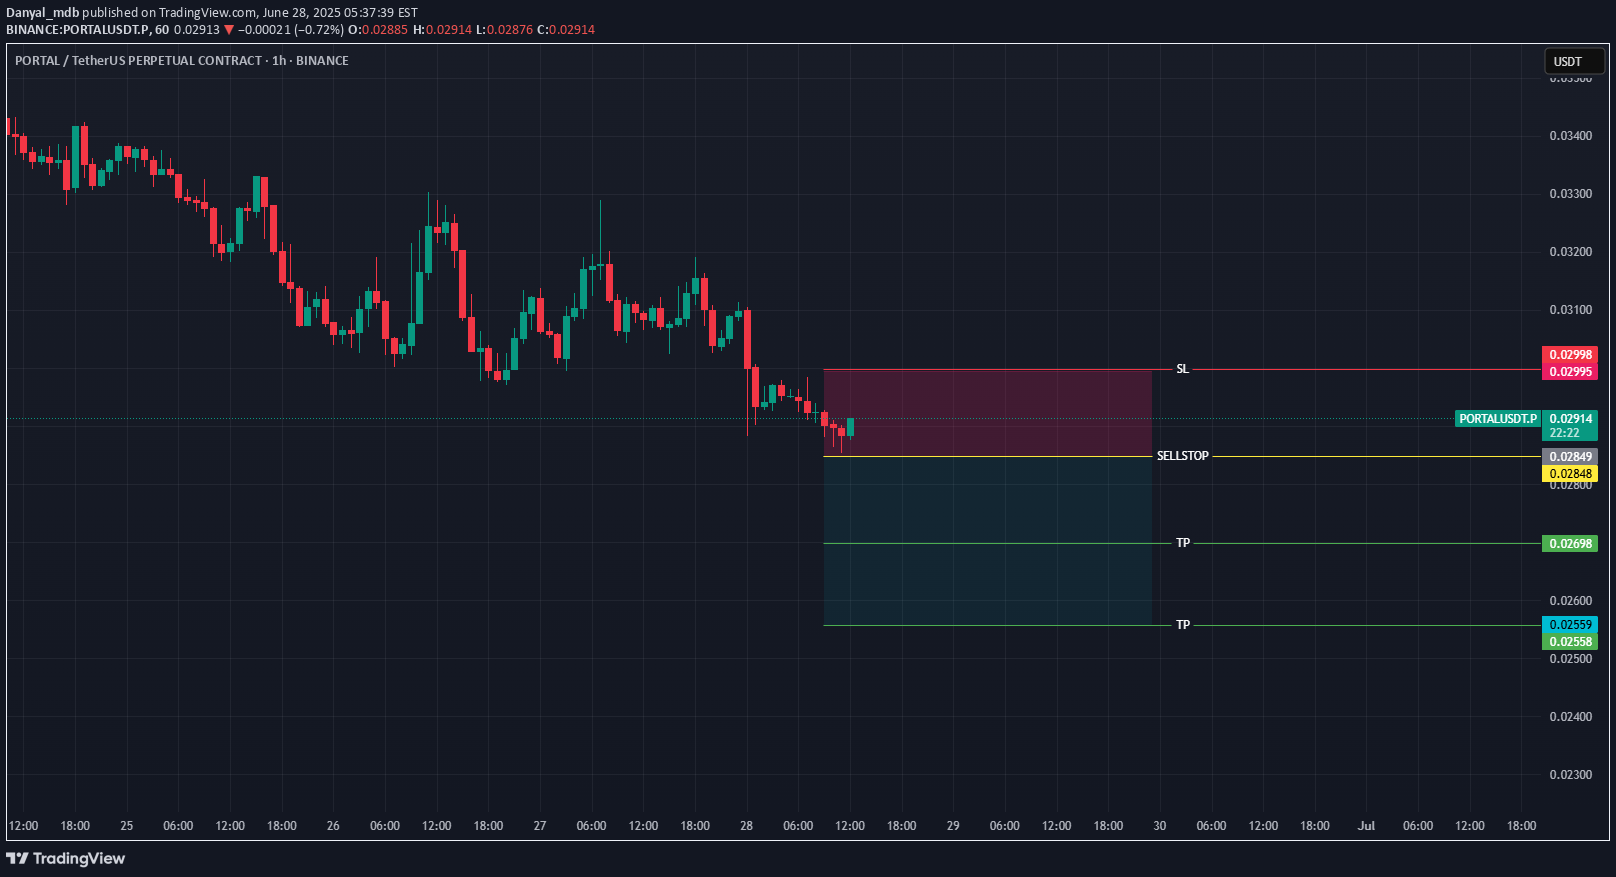Click the green 0.02914 current price tag
The width and height of the screenshot is (1616, 877).
1570,419
